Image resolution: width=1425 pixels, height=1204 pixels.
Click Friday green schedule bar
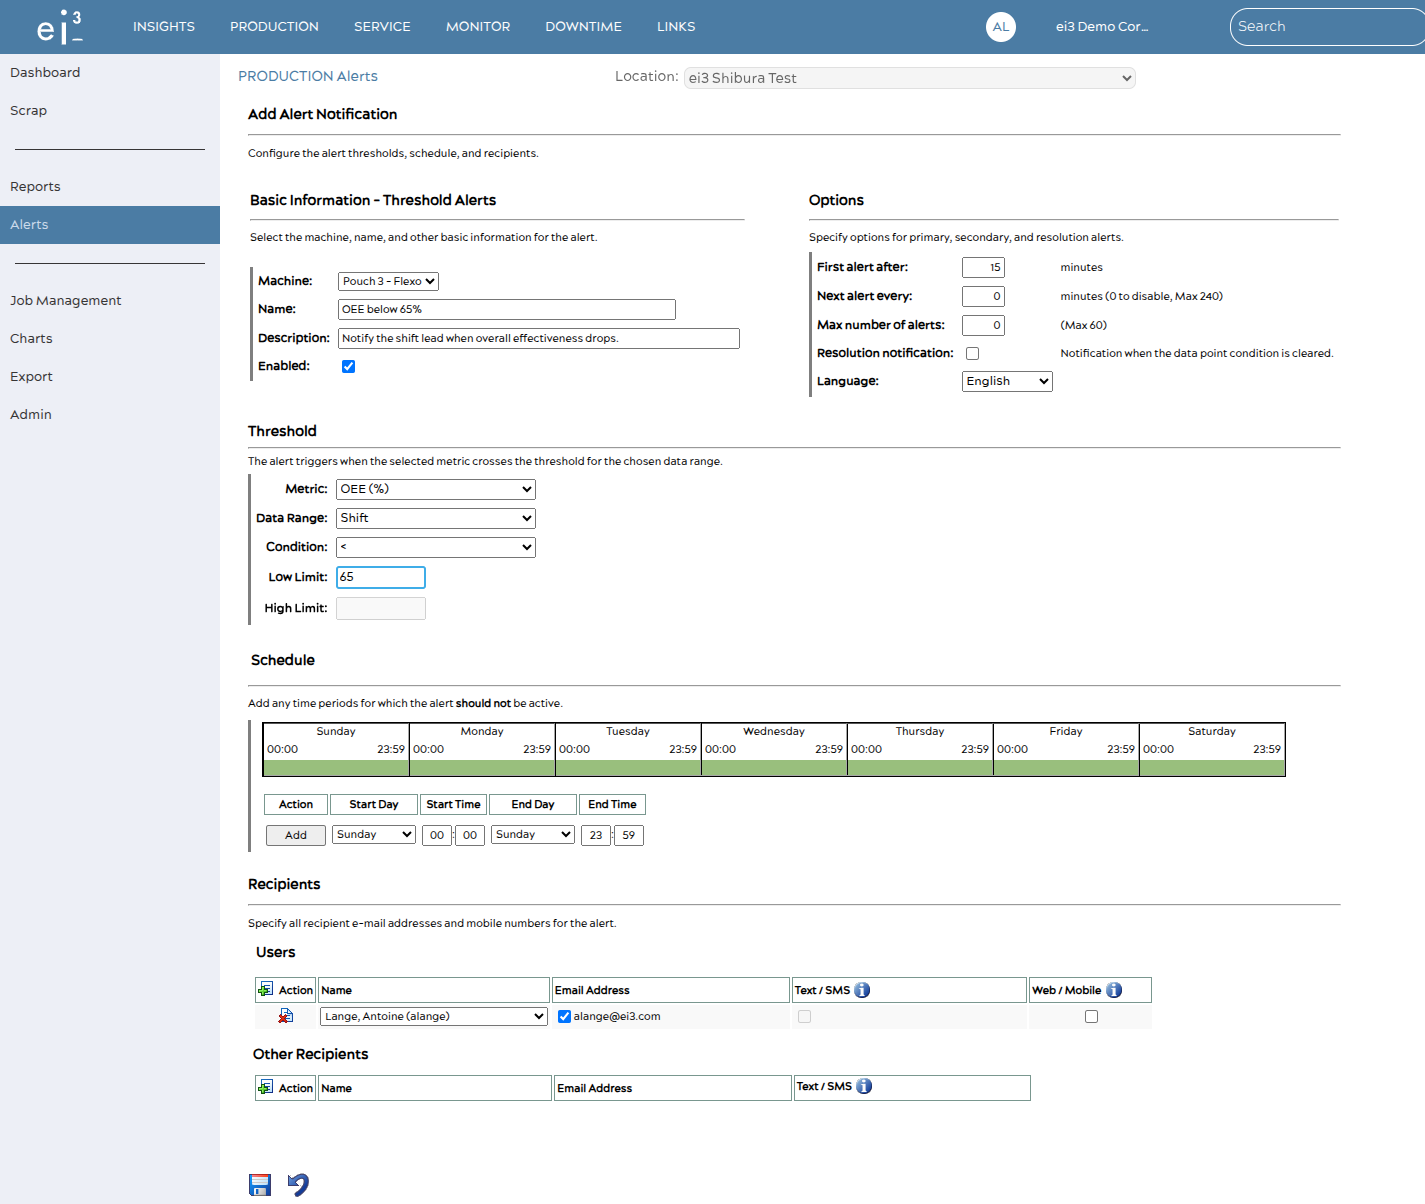point(1066,768)
